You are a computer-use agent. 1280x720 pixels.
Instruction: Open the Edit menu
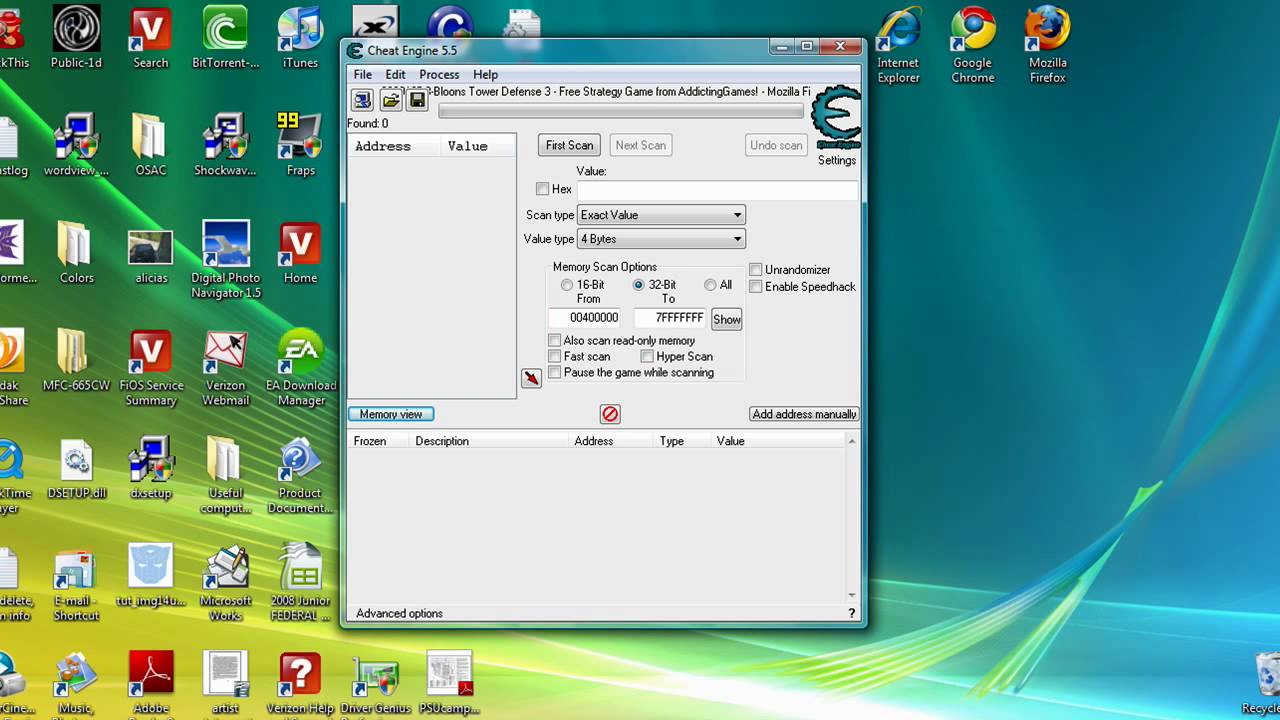tap(396, 75)
